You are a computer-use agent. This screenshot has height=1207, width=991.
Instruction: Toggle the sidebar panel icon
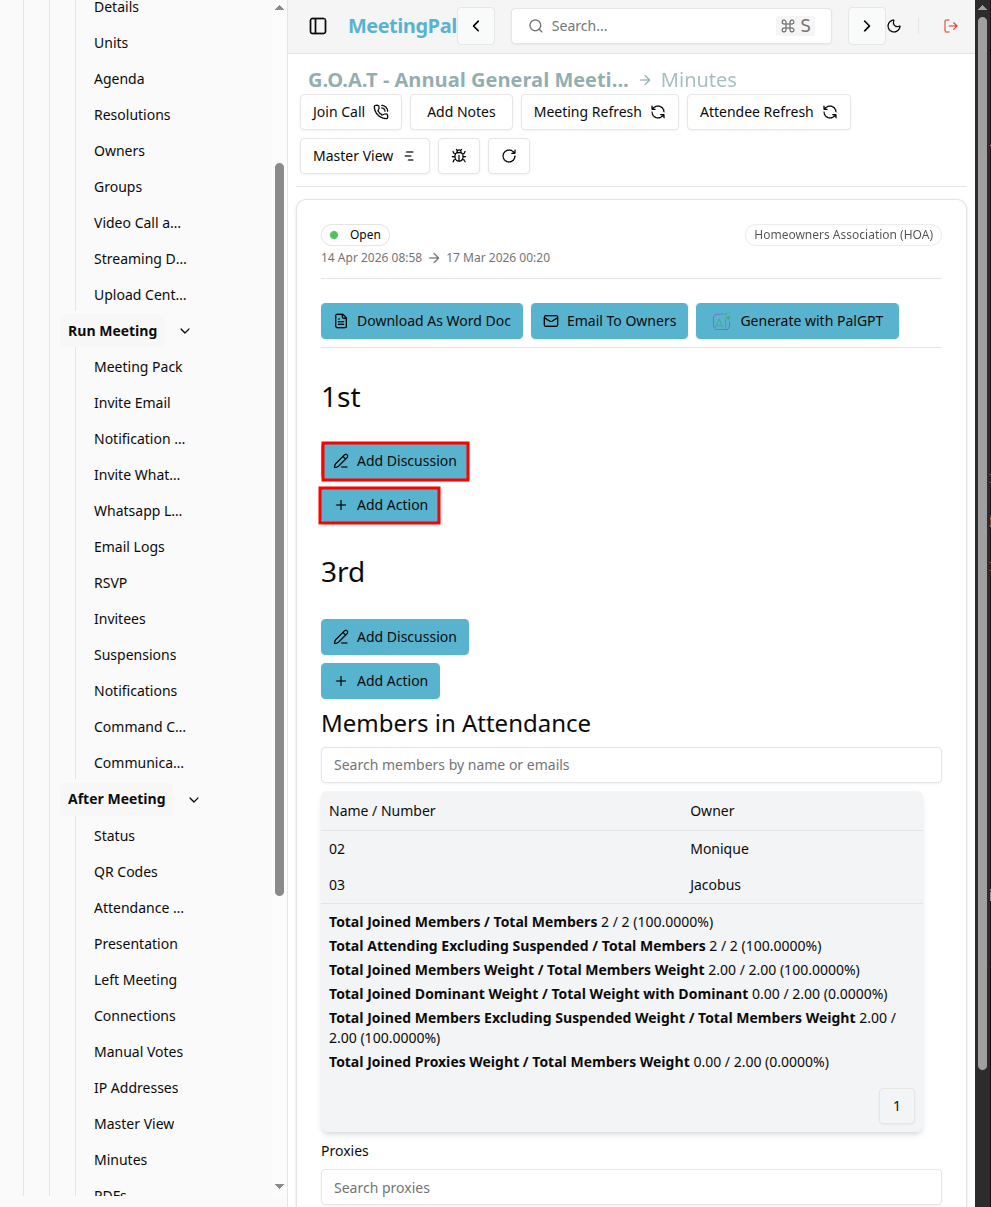tap(318, 26)
